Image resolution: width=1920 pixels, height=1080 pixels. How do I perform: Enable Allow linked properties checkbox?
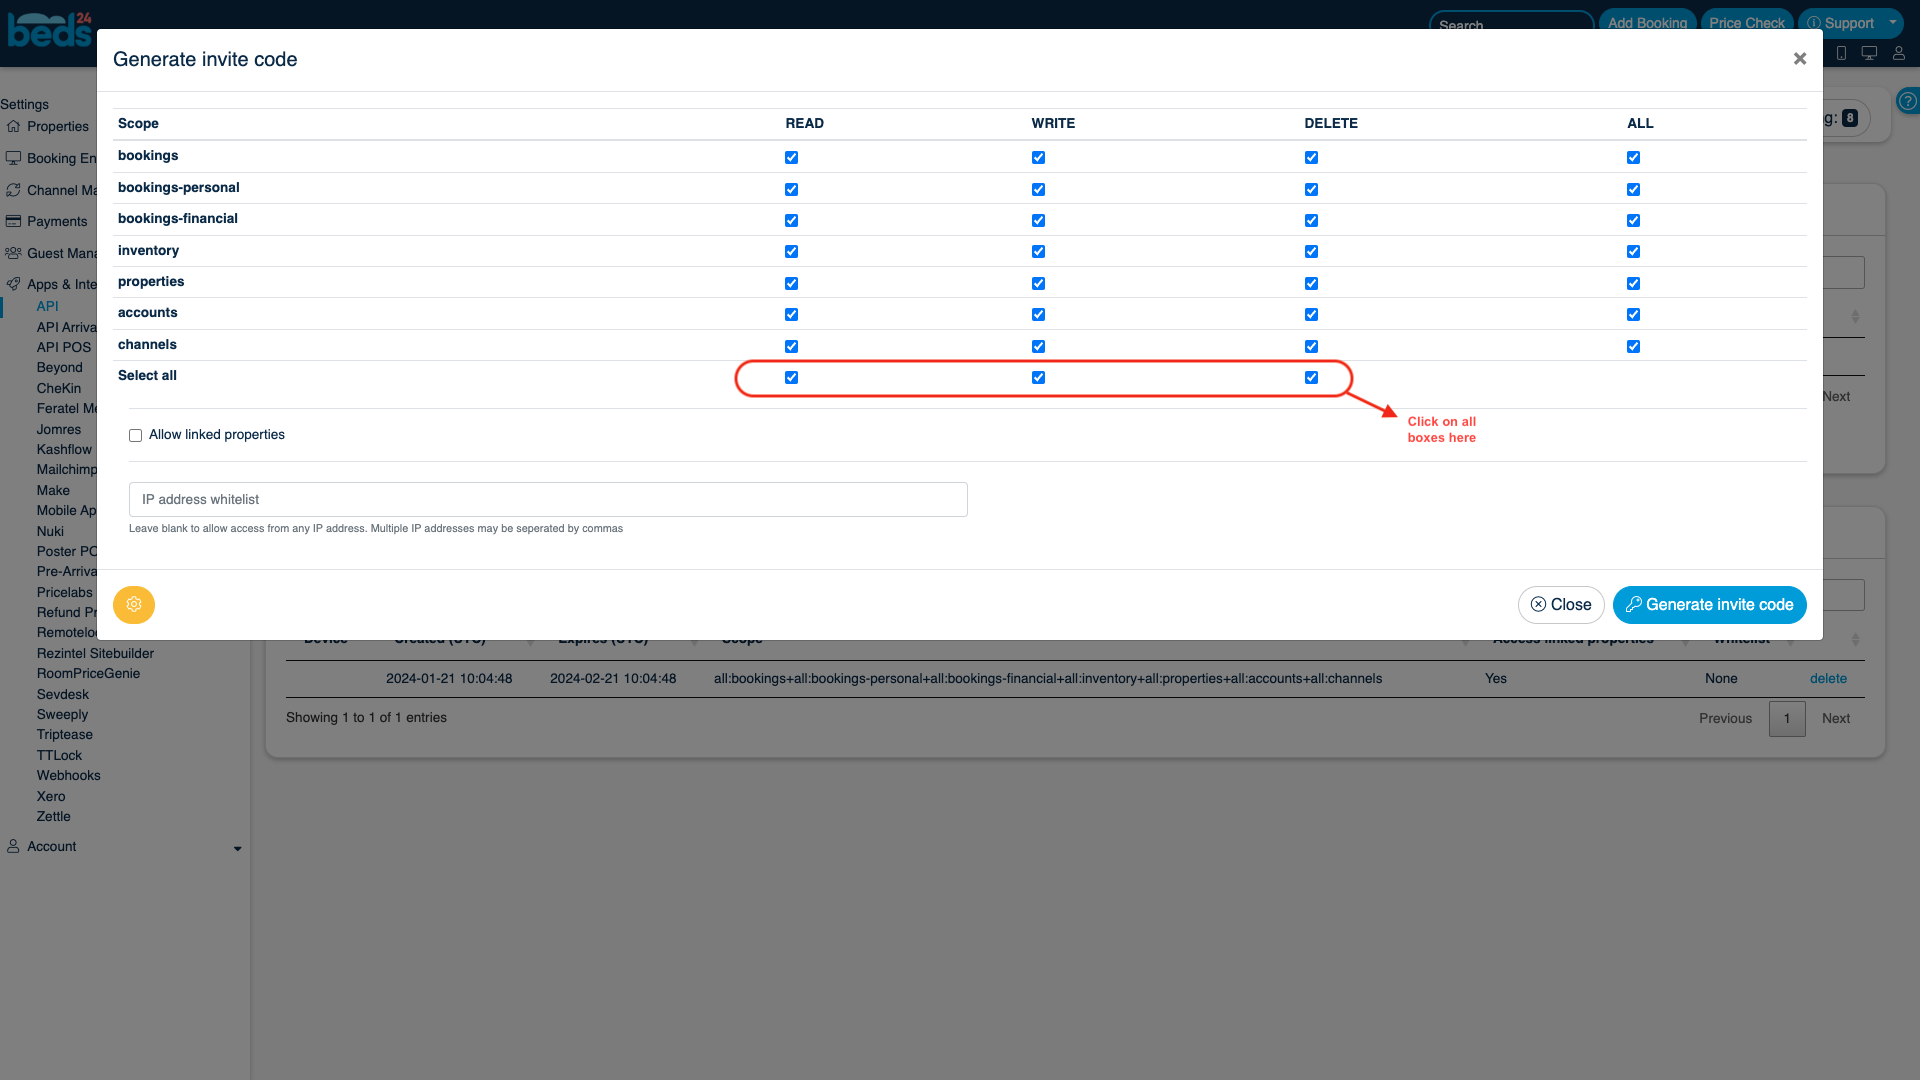[136, 435]
